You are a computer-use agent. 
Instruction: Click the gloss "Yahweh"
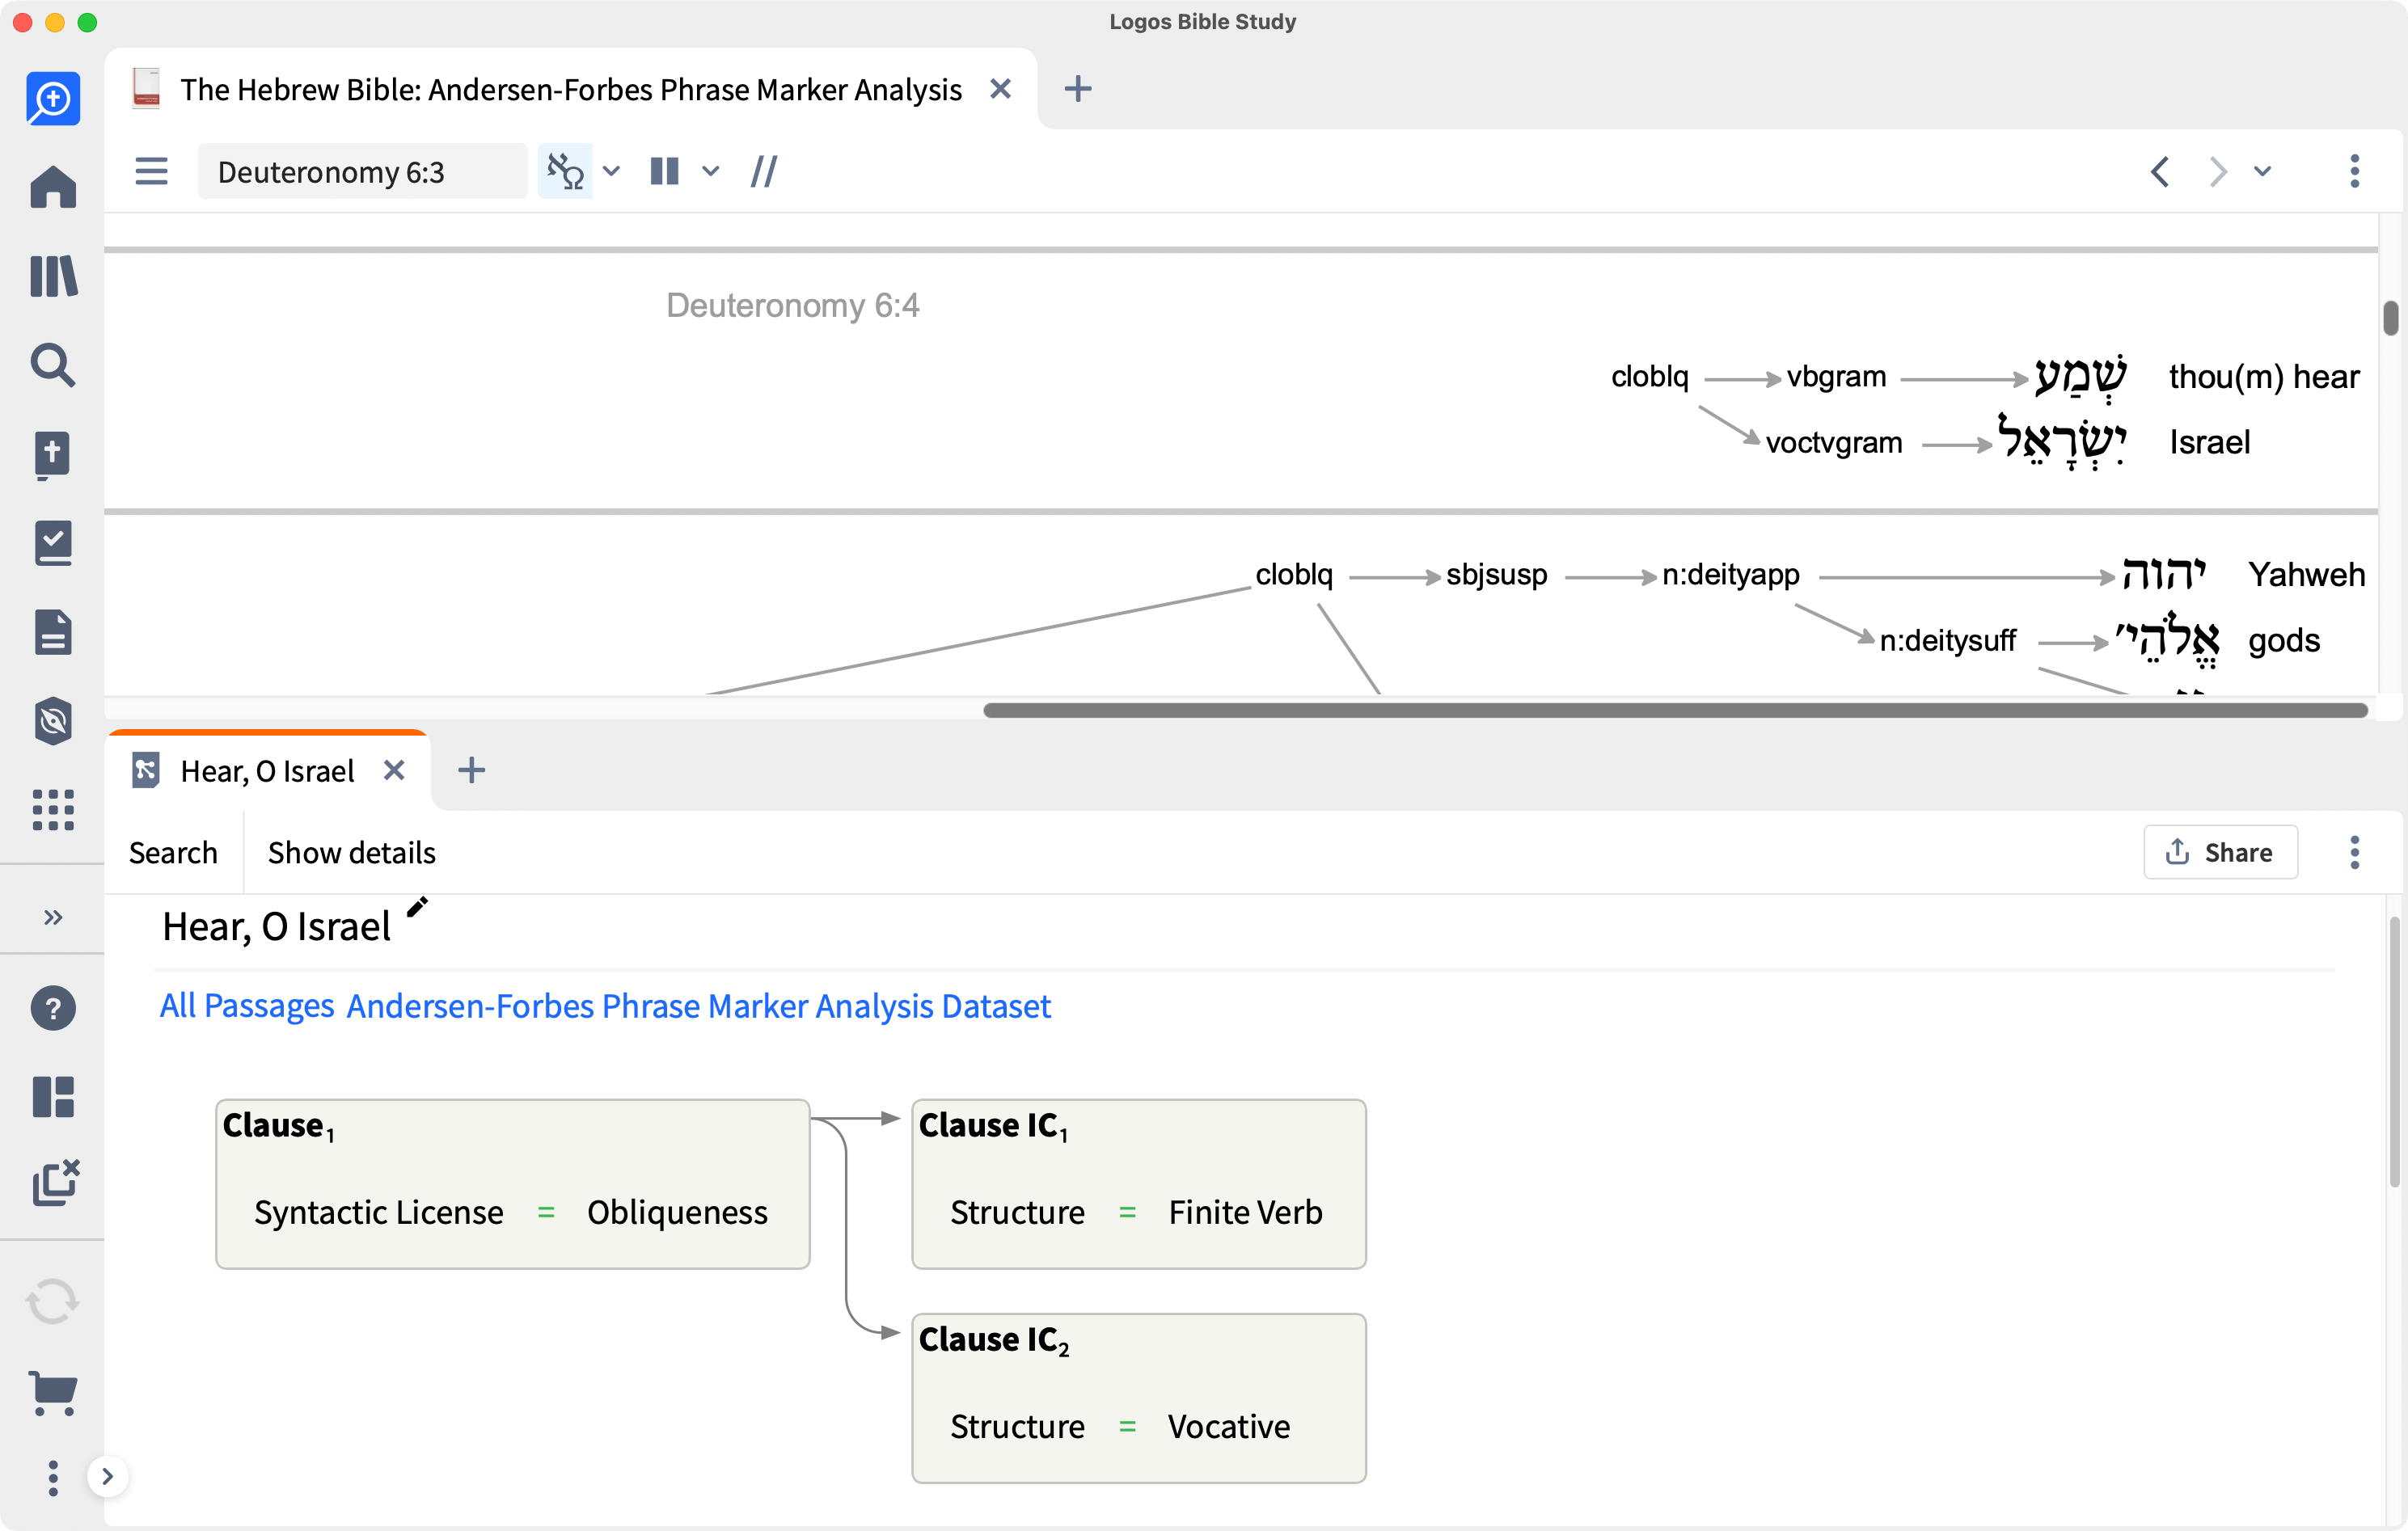coord(2307,575)
